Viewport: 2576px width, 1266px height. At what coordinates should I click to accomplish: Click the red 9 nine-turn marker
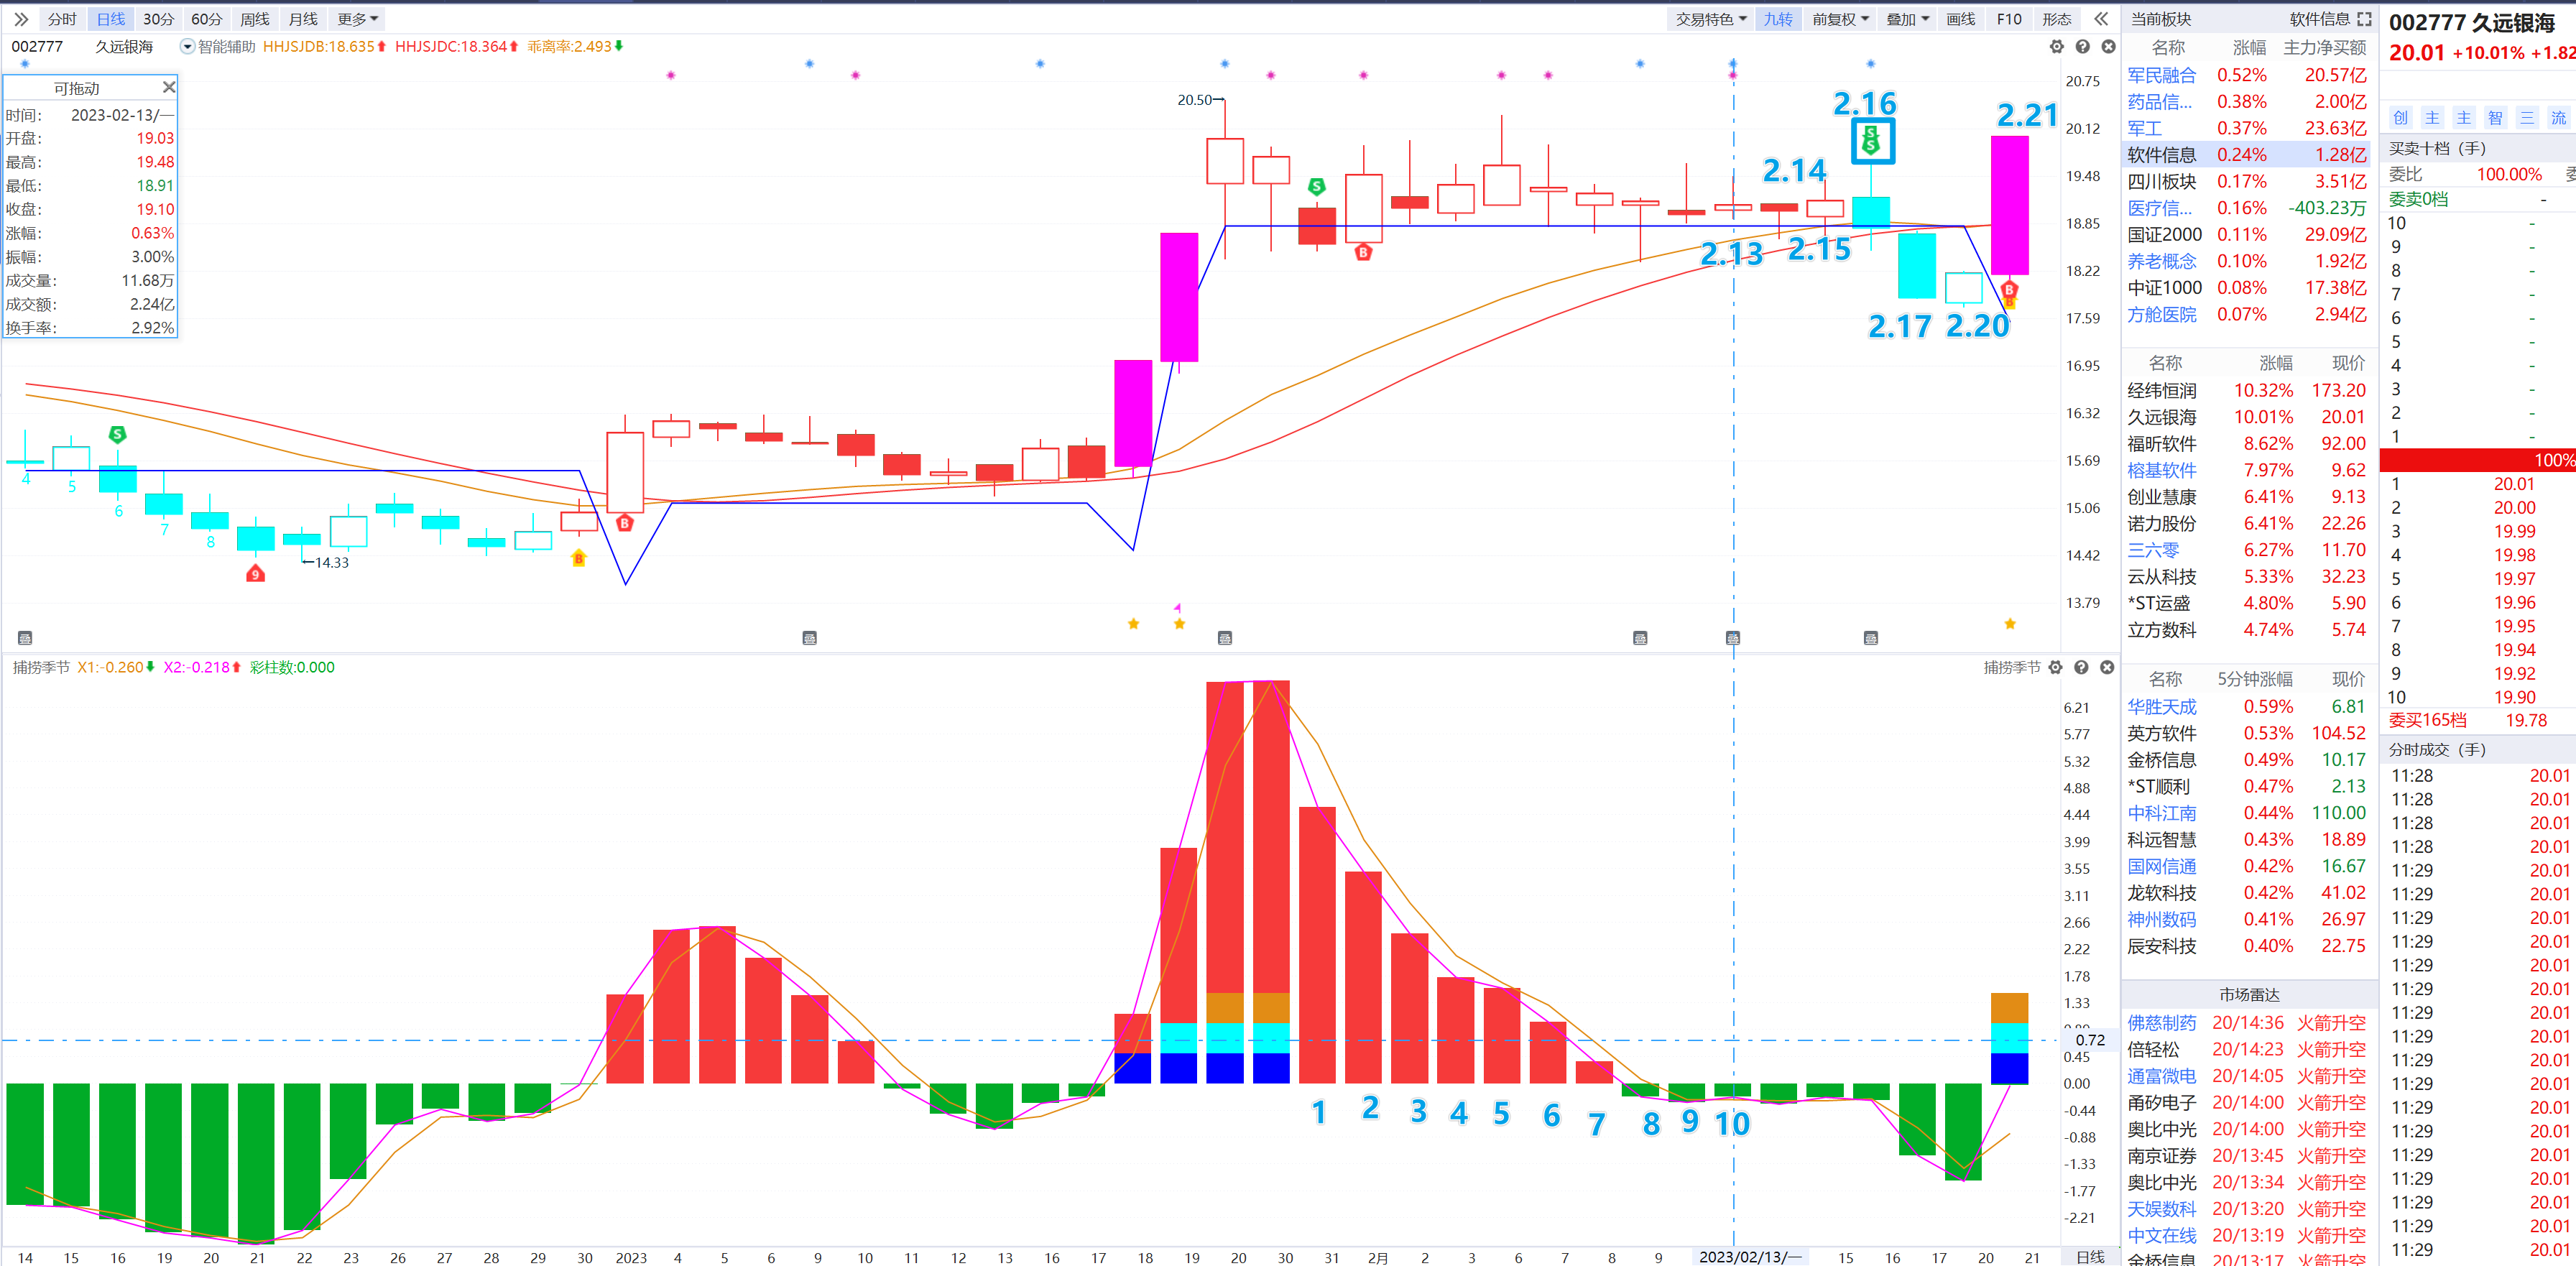point(255,574)
